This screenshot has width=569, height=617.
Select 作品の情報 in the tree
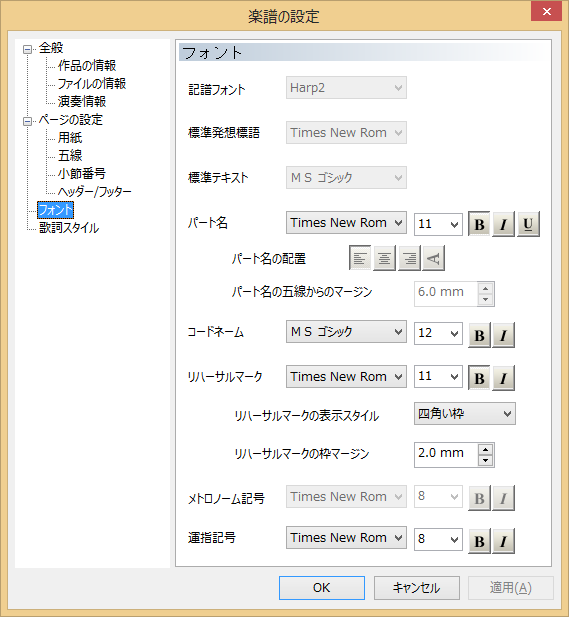click(87, 65)
